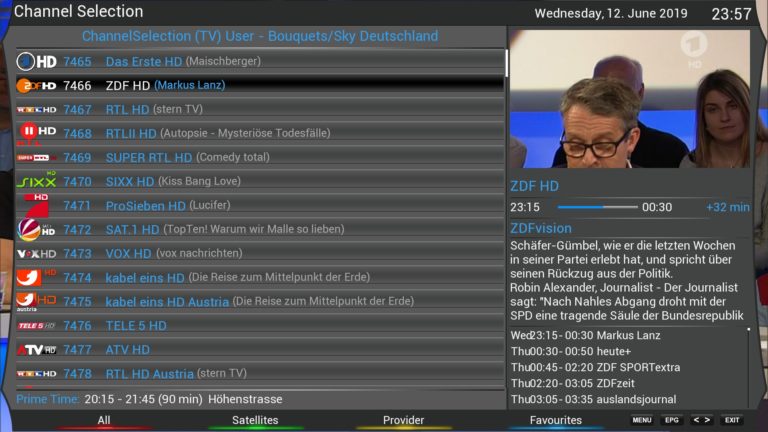Viewport: 768px width, 432px height.
Task: Select channel TELE 5 HD
Action: (x=260, y=325)
